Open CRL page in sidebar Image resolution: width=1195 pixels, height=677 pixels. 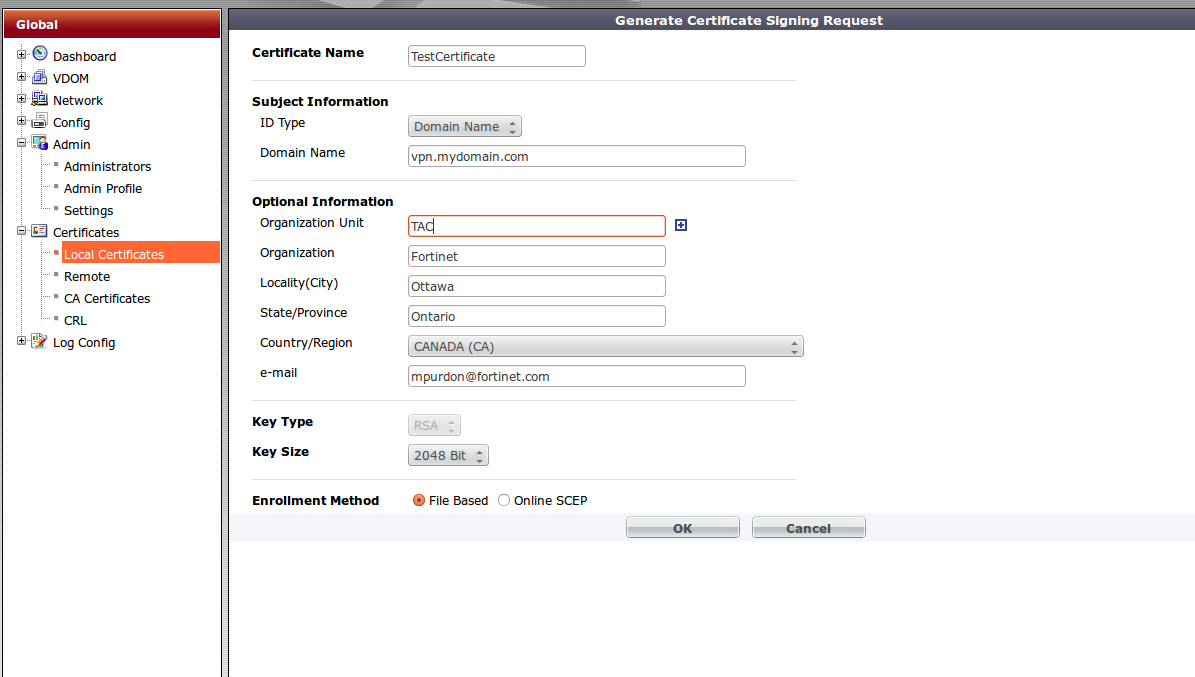click(75, 321)
